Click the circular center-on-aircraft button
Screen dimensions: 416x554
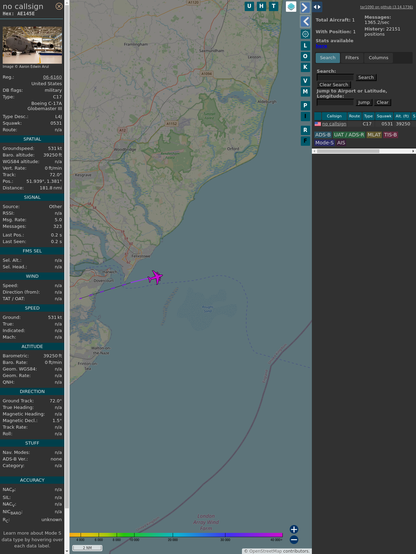305,34
